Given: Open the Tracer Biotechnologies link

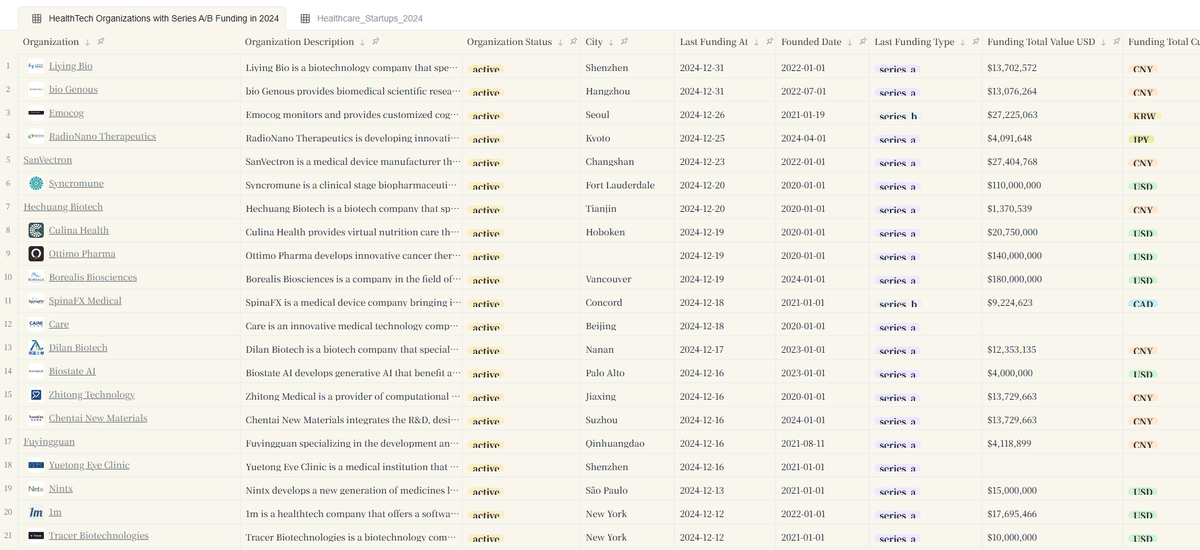Looking at the screenshot, I should click(x=99, y=536).
